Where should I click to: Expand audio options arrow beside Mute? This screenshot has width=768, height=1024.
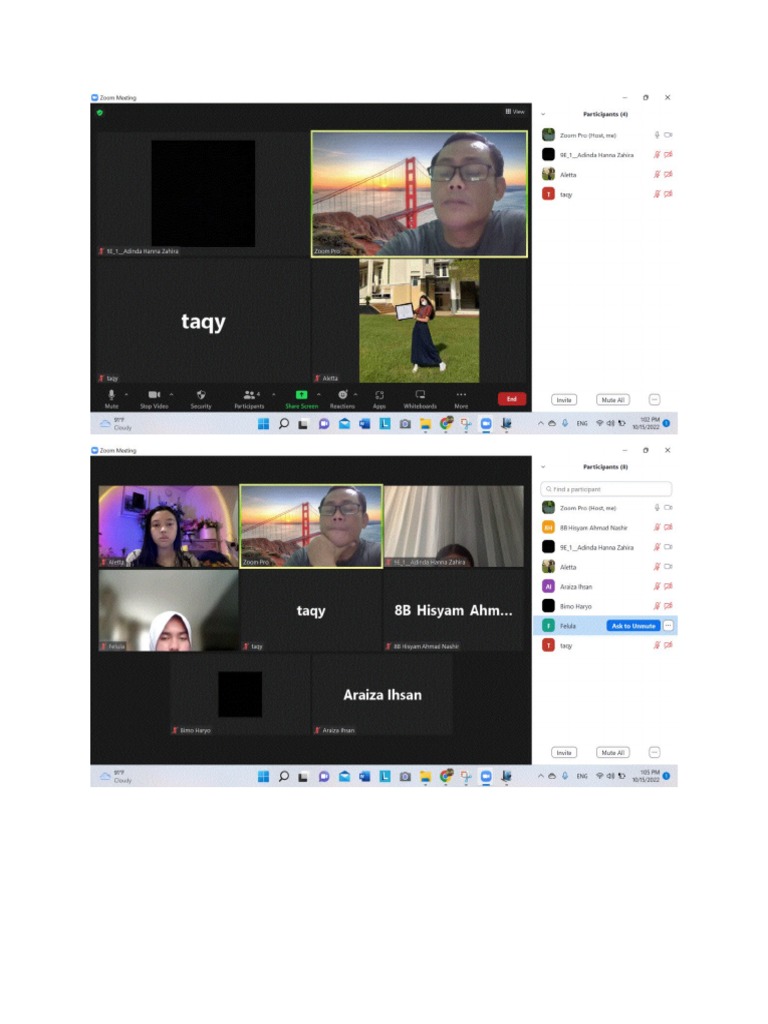pos(126,394)
